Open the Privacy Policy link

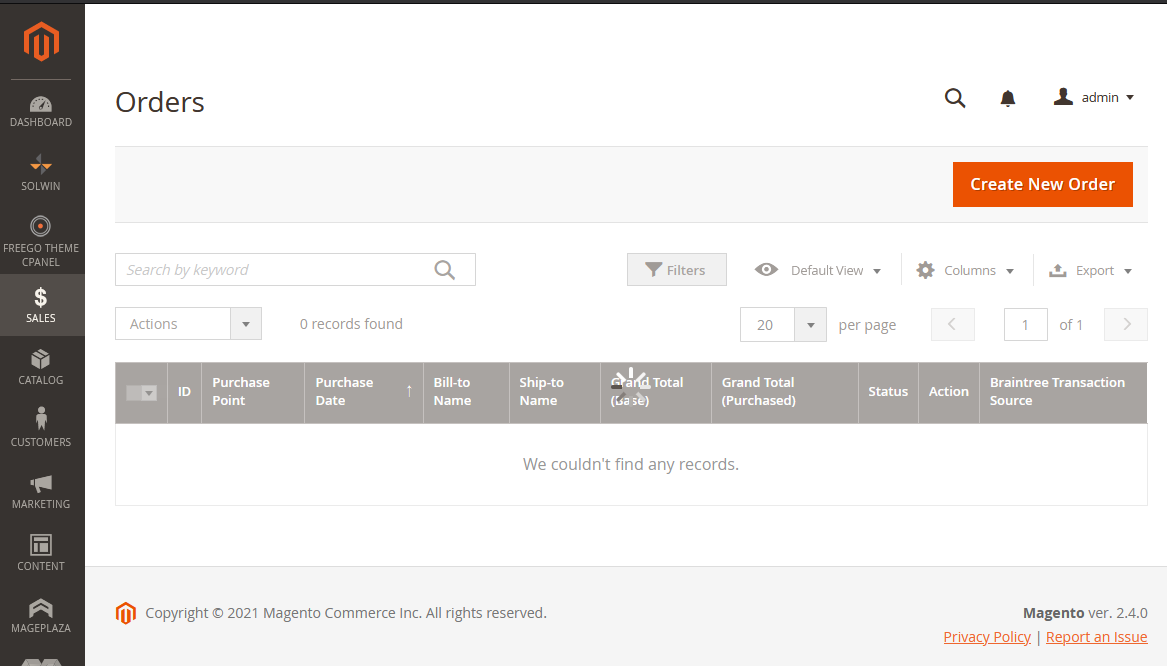point(987,636)
